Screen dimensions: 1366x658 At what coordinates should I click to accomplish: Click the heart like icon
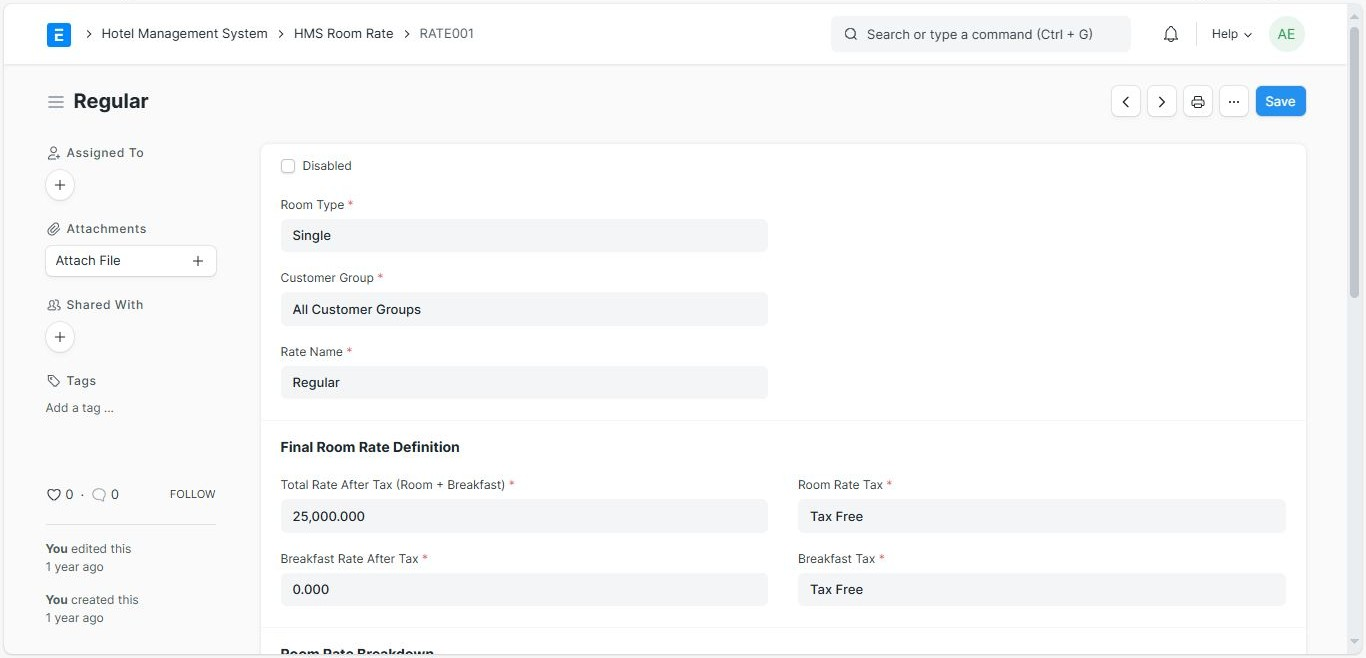point(54,494)
